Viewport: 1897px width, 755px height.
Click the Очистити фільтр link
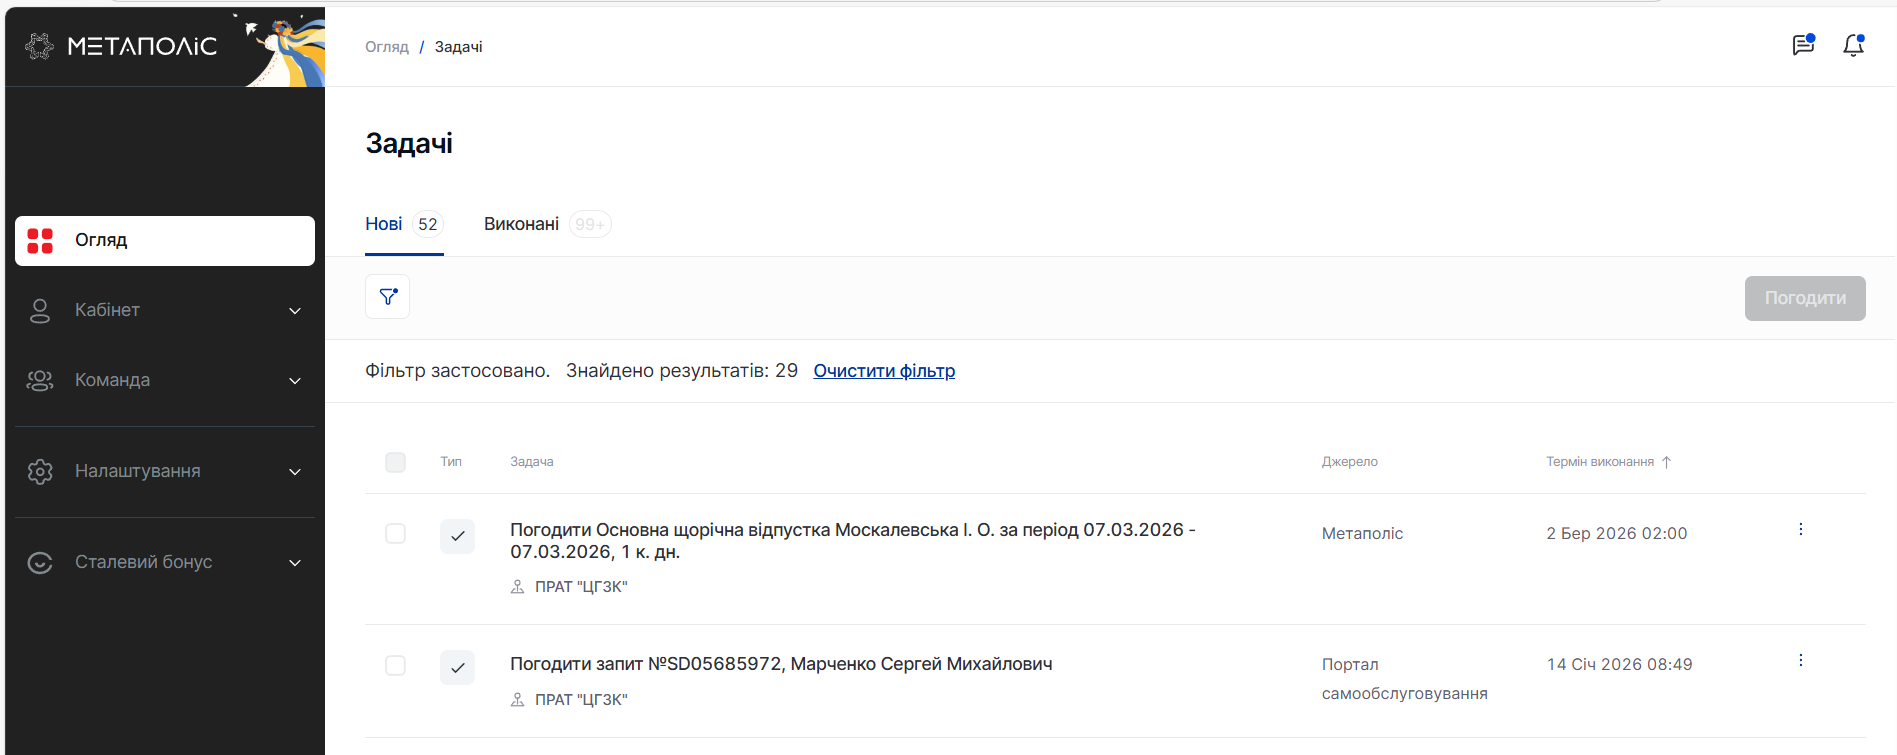coord(883,371)
